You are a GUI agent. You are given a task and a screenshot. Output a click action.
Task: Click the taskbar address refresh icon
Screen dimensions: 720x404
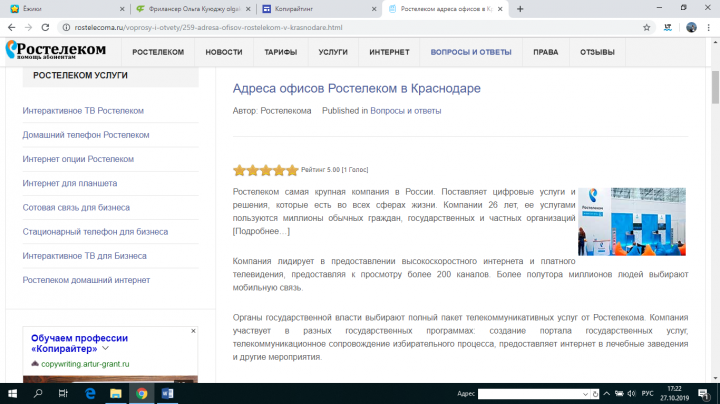click(595, 394)
